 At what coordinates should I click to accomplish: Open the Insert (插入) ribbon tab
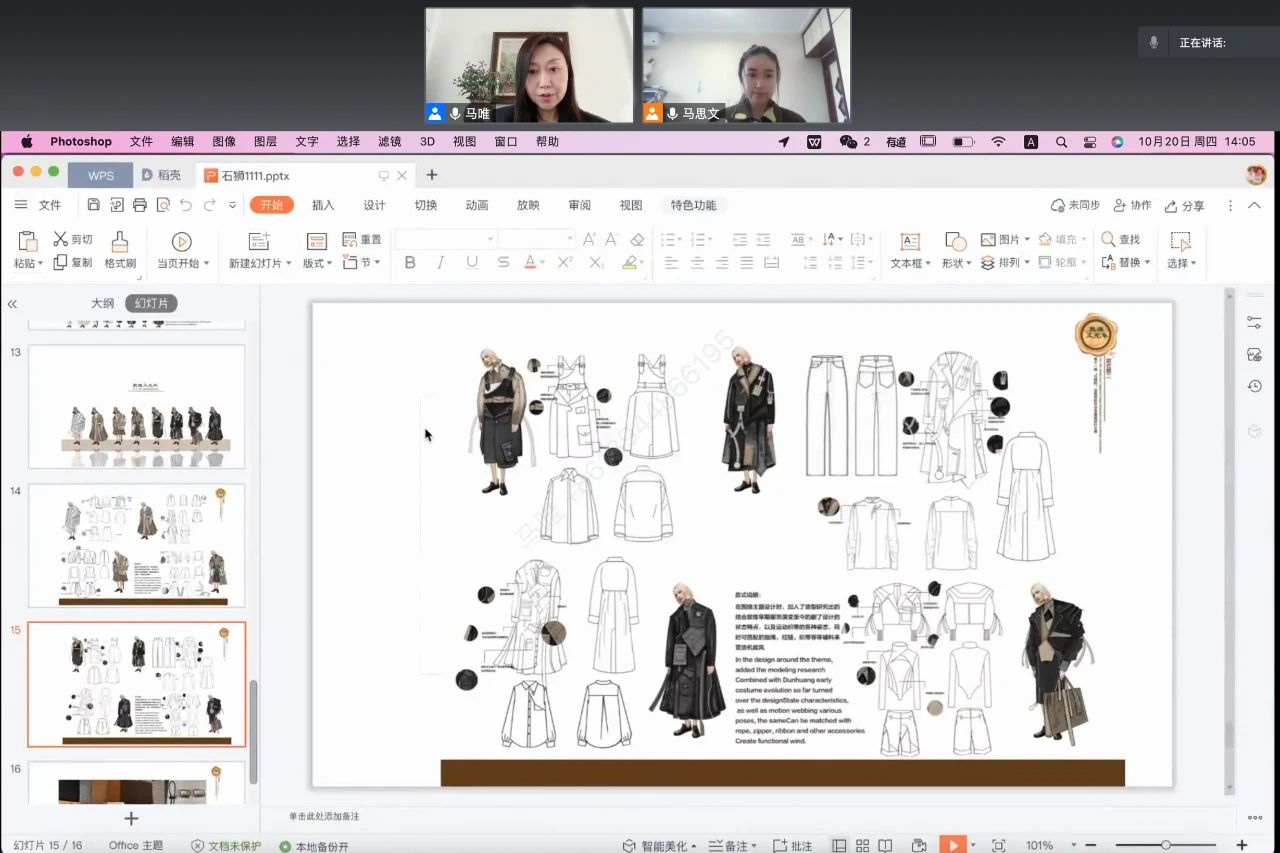323,205
